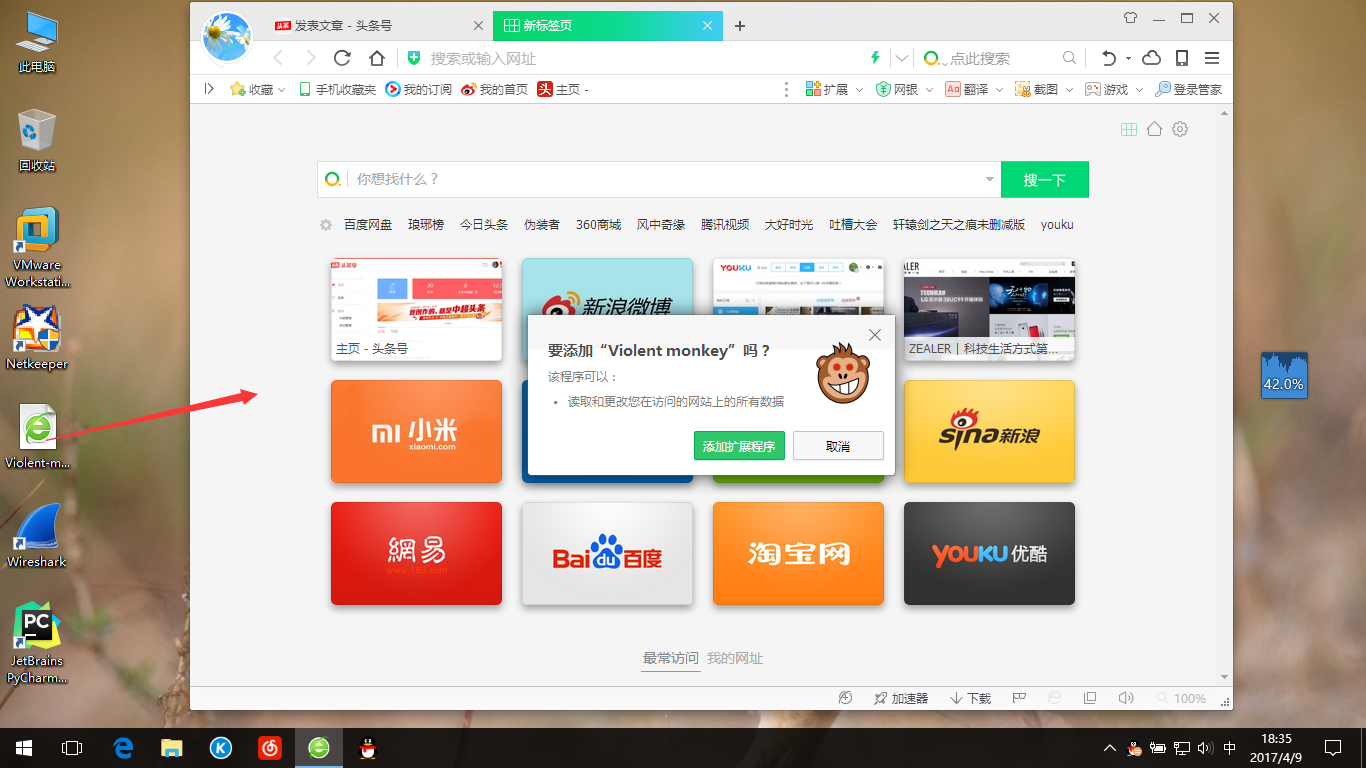Click the QQ penguin taskbar icon

click(x=367, y=748)
